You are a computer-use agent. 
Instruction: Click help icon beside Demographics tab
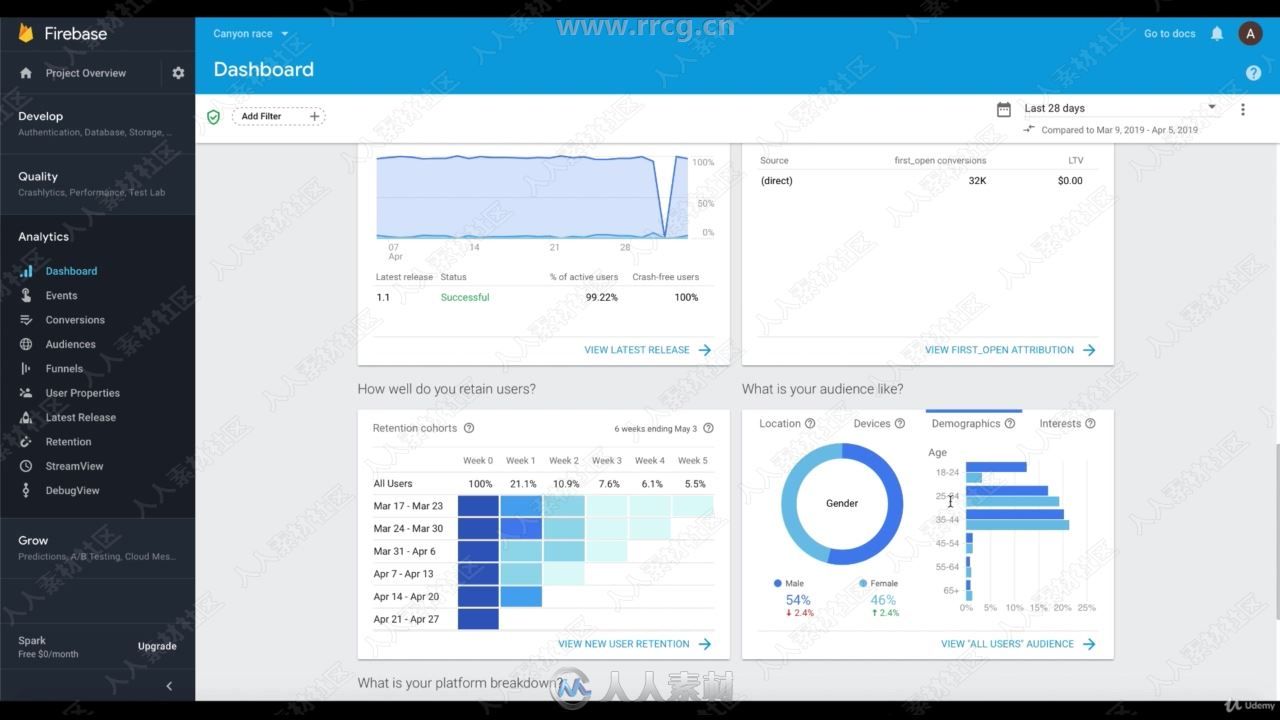[x=1010, y=424]
